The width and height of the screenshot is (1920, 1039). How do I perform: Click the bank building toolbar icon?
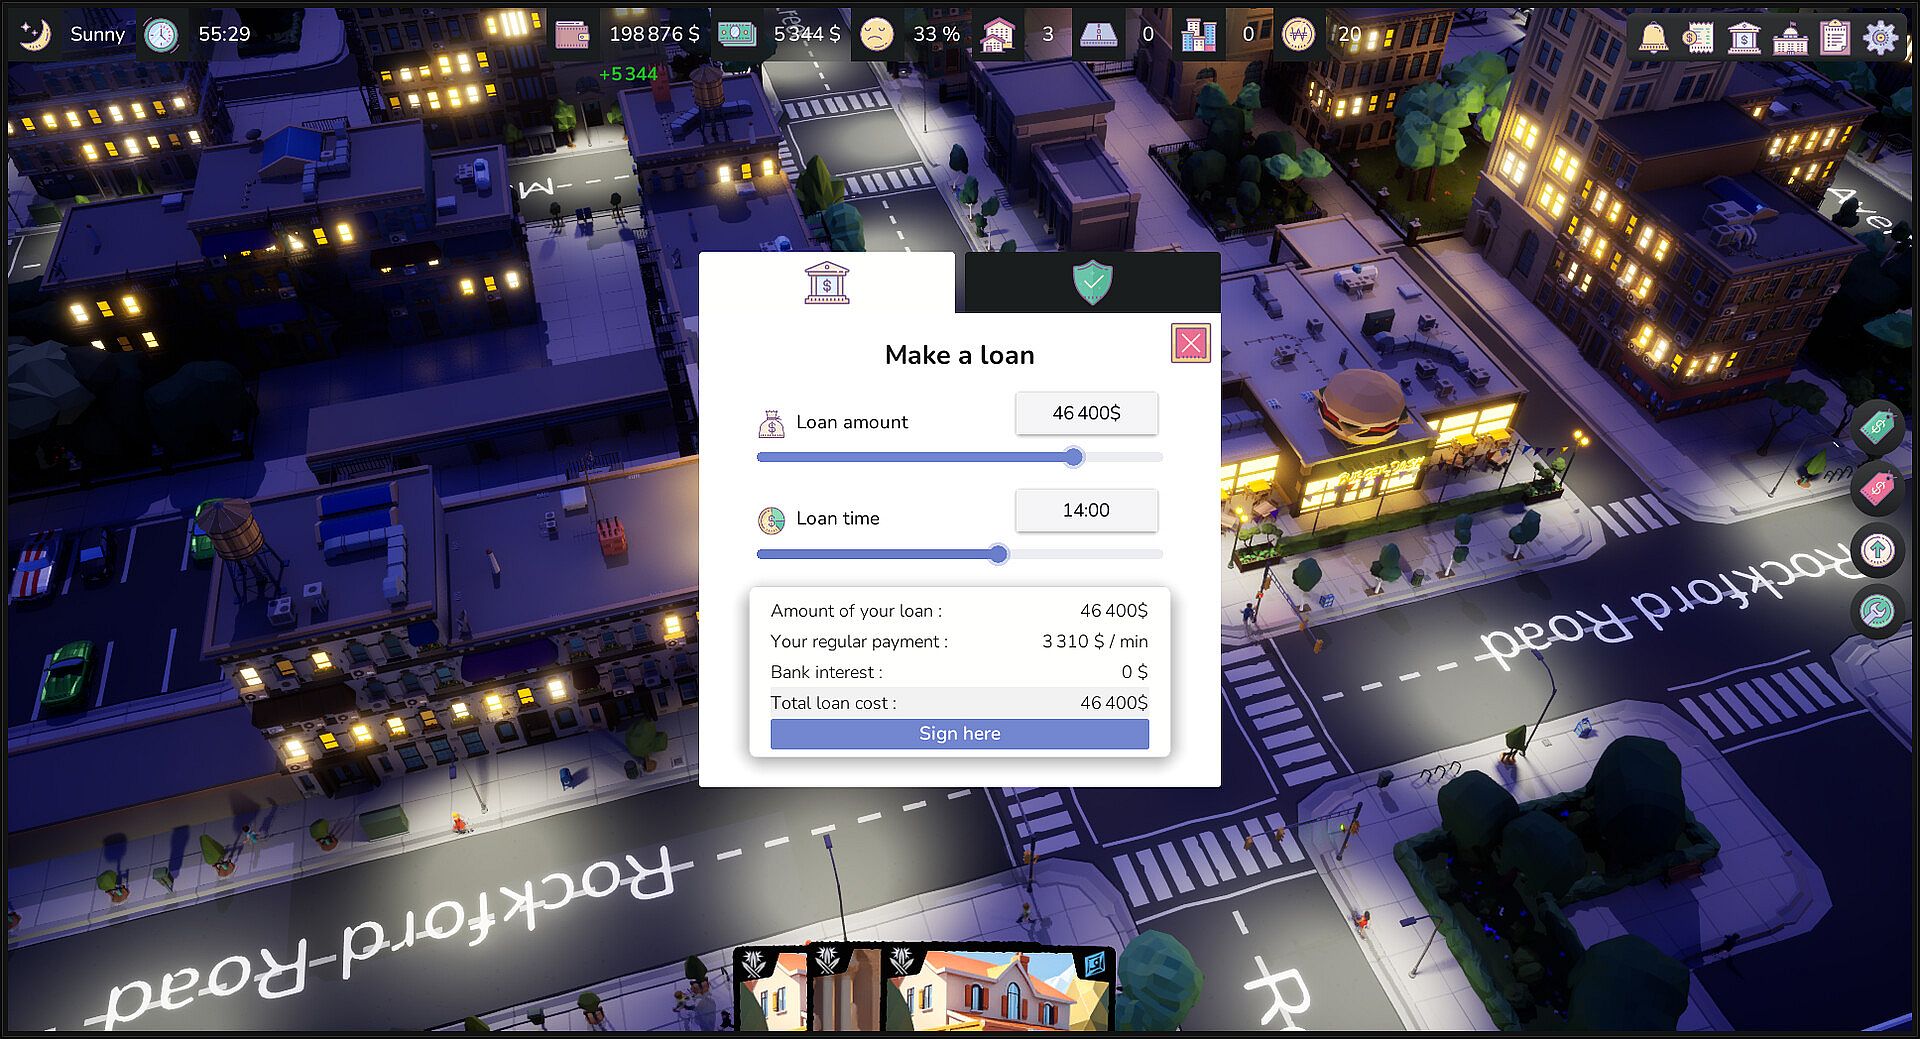1744,37
